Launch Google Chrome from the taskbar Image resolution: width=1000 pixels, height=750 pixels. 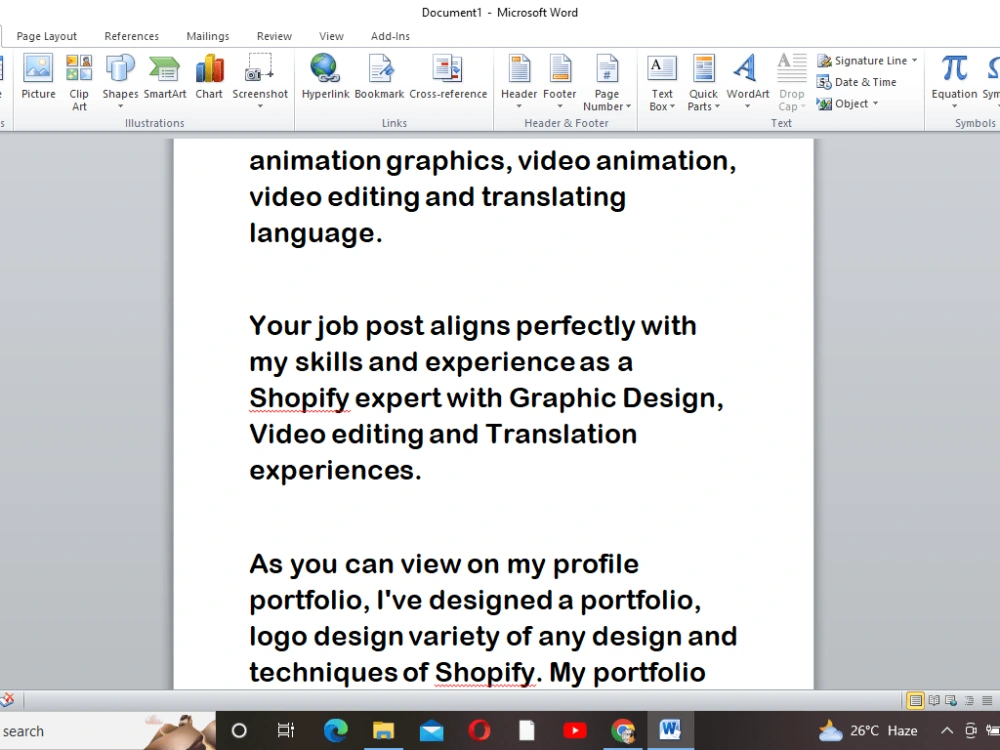(622, 731)
